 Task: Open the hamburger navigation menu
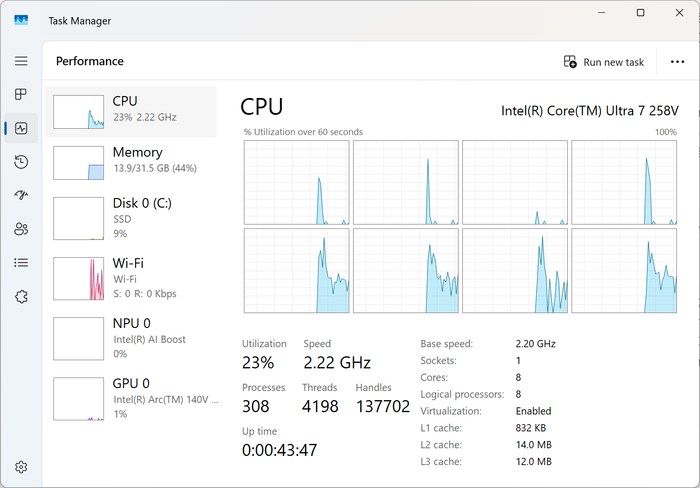point(21,61)
